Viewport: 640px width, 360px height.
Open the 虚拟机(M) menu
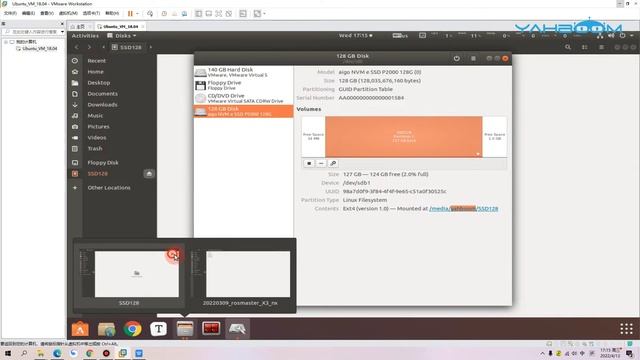pos(68,13)
